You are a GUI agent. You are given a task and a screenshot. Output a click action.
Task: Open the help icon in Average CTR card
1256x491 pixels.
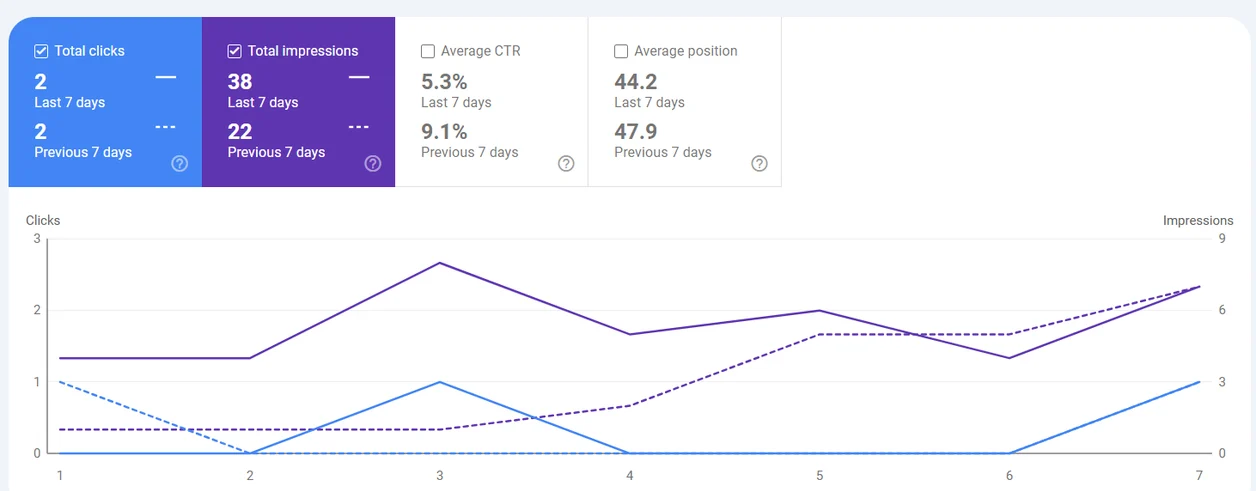coord(566,164)
